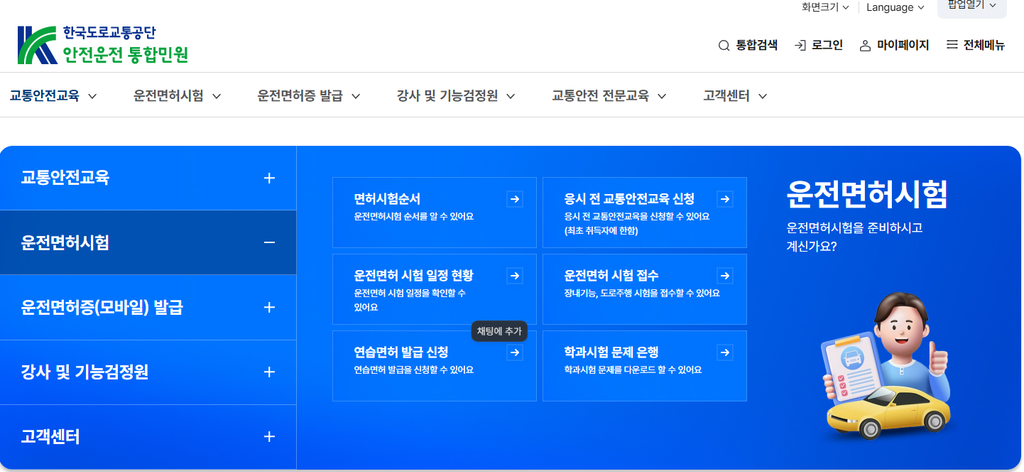Click the 전체메뉴 text label
Image resolution: width=1024 pixels, height=472 pixels.
click(984, 46)
